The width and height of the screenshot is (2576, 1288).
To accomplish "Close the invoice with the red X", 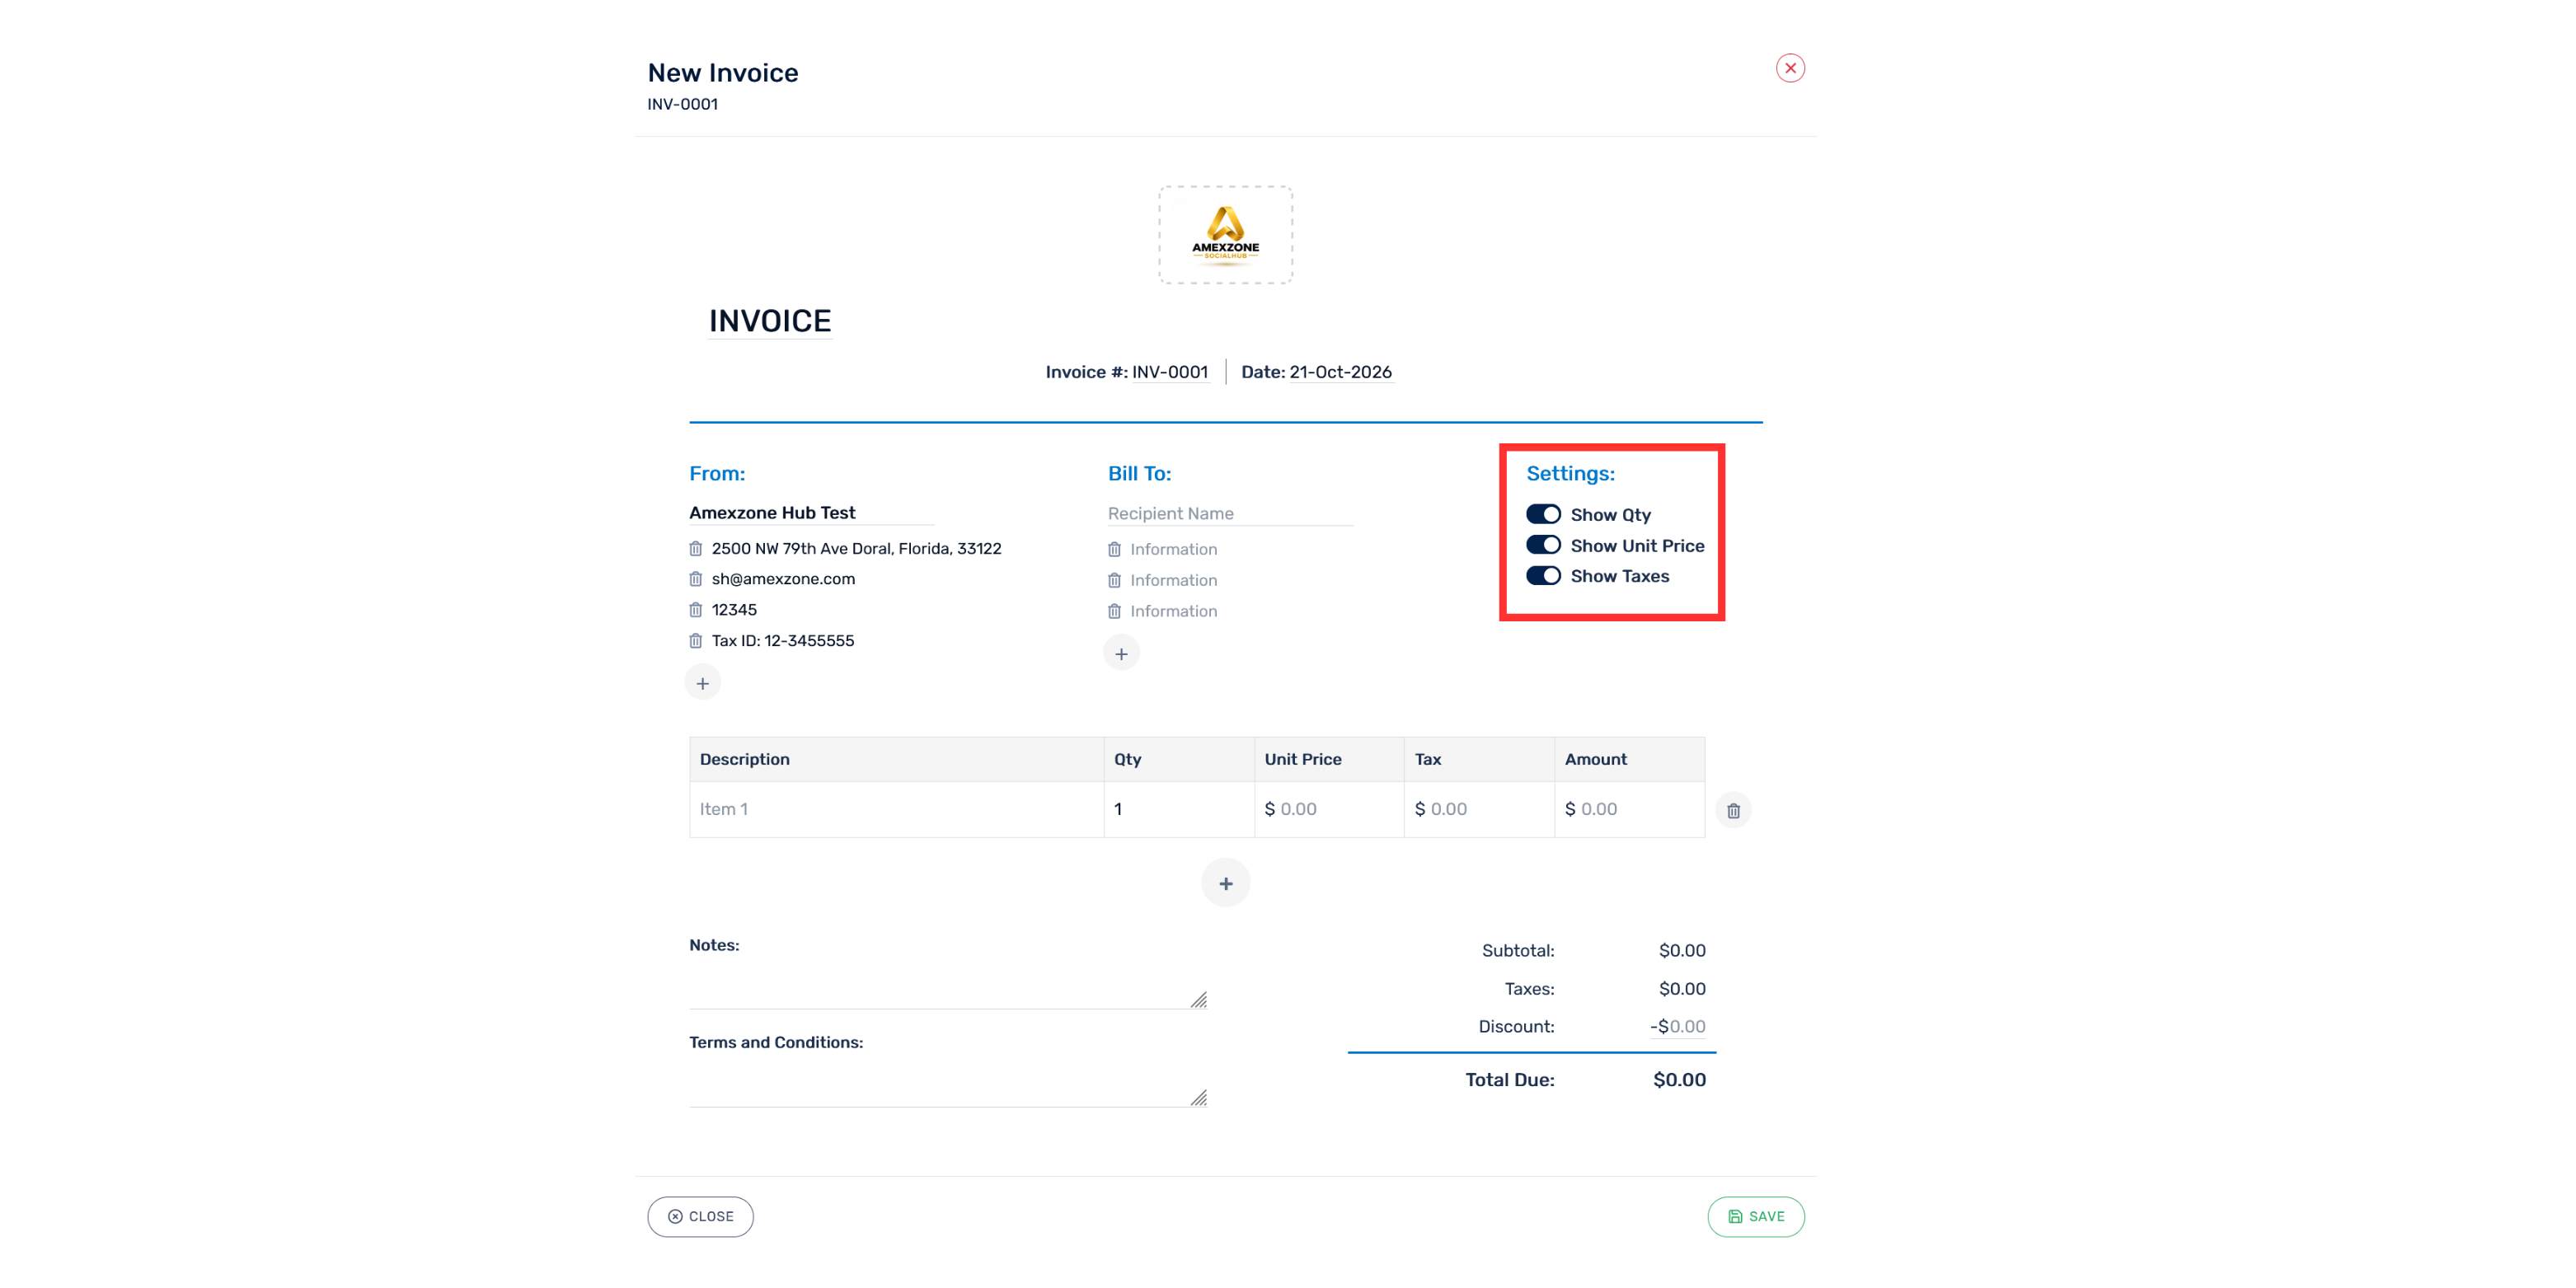I will pyautogui.click(x=1790, y=68).
